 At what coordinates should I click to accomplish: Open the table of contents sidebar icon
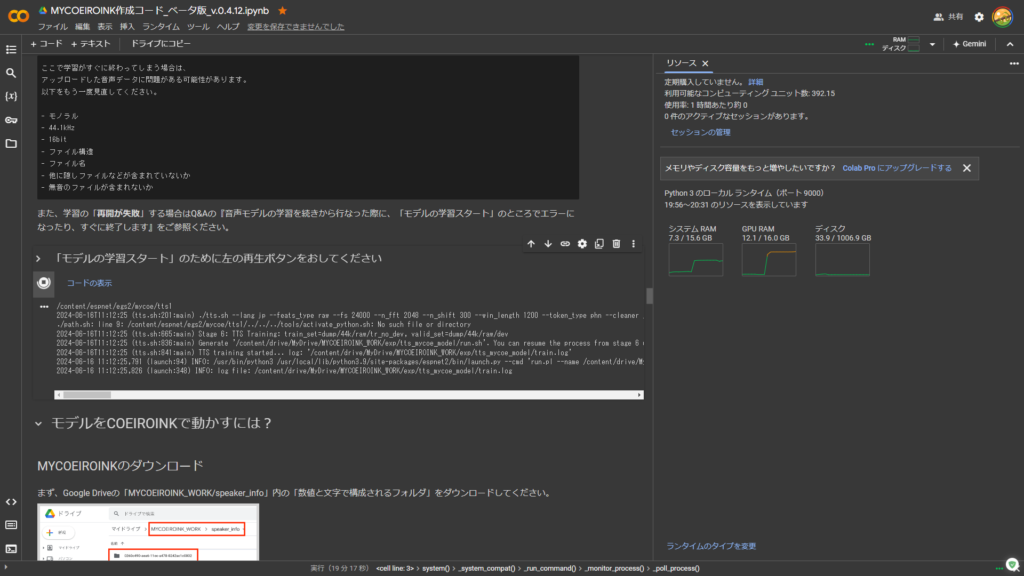[x=11, y=50]
